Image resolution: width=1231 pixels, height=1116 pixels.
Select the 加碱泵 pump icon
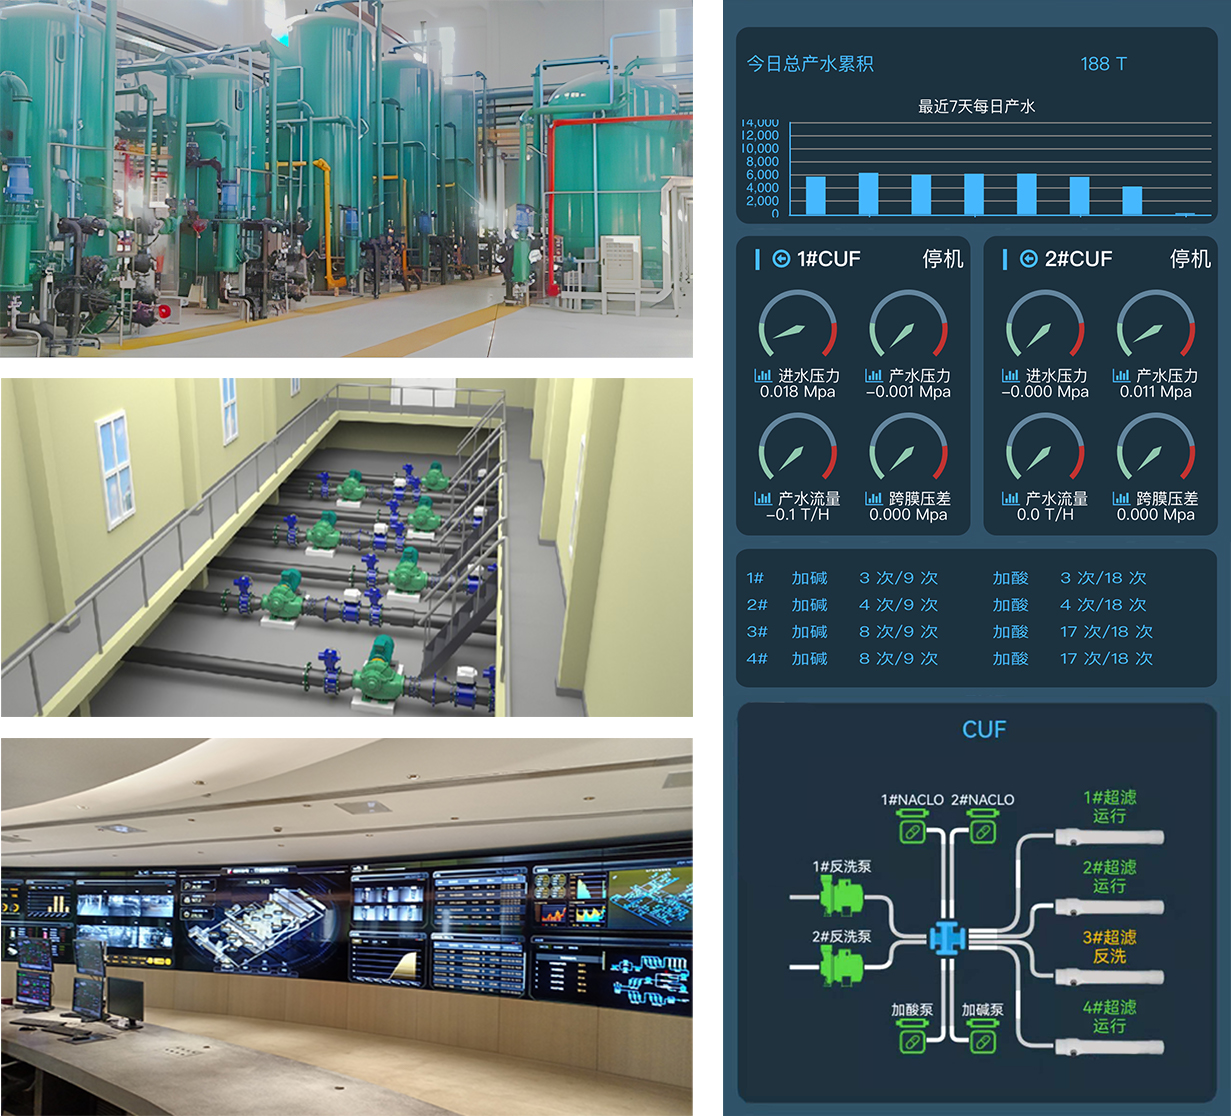[x=982, y=1041]
